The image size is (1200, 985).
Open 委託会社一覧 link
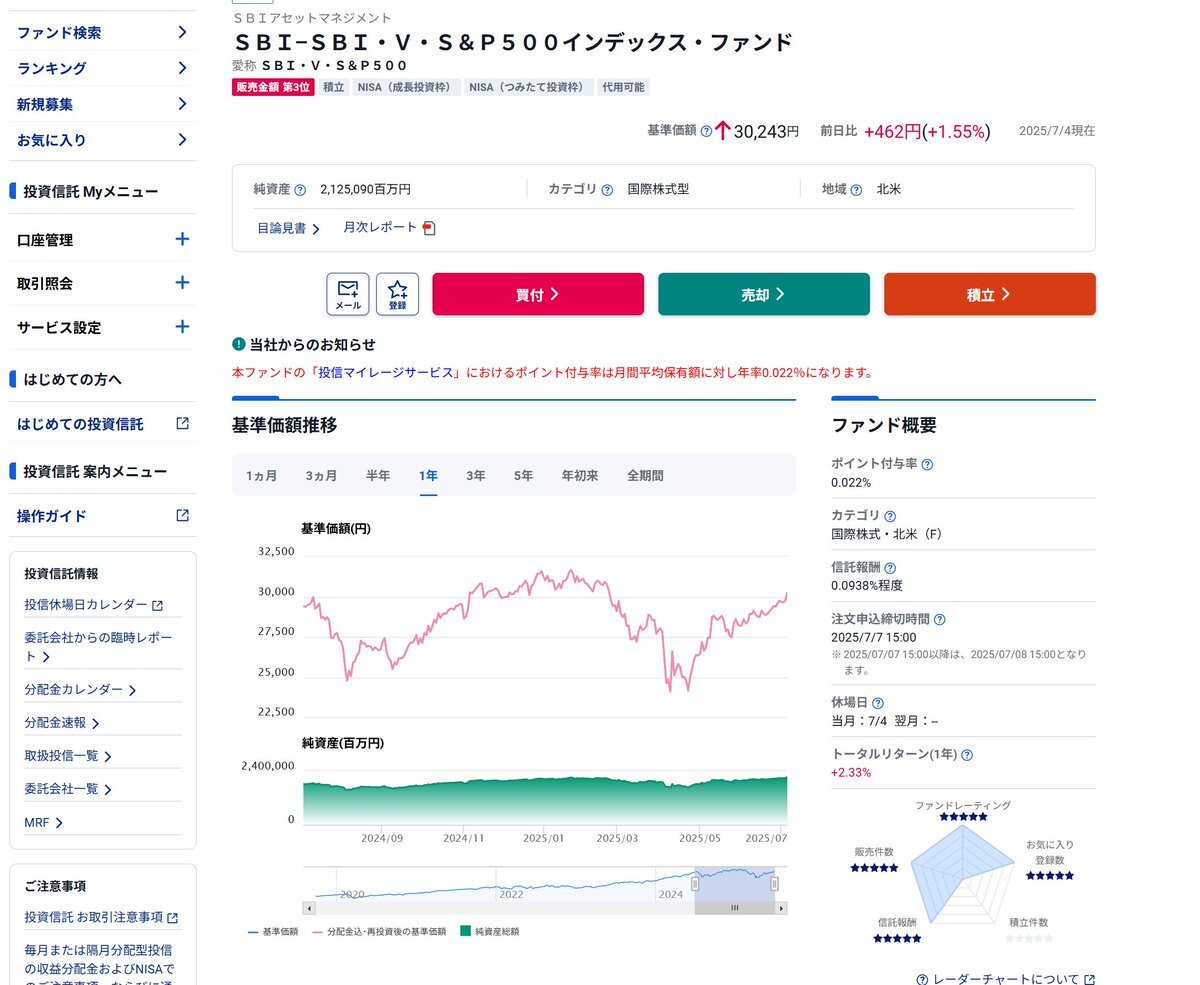coord(68,789)
